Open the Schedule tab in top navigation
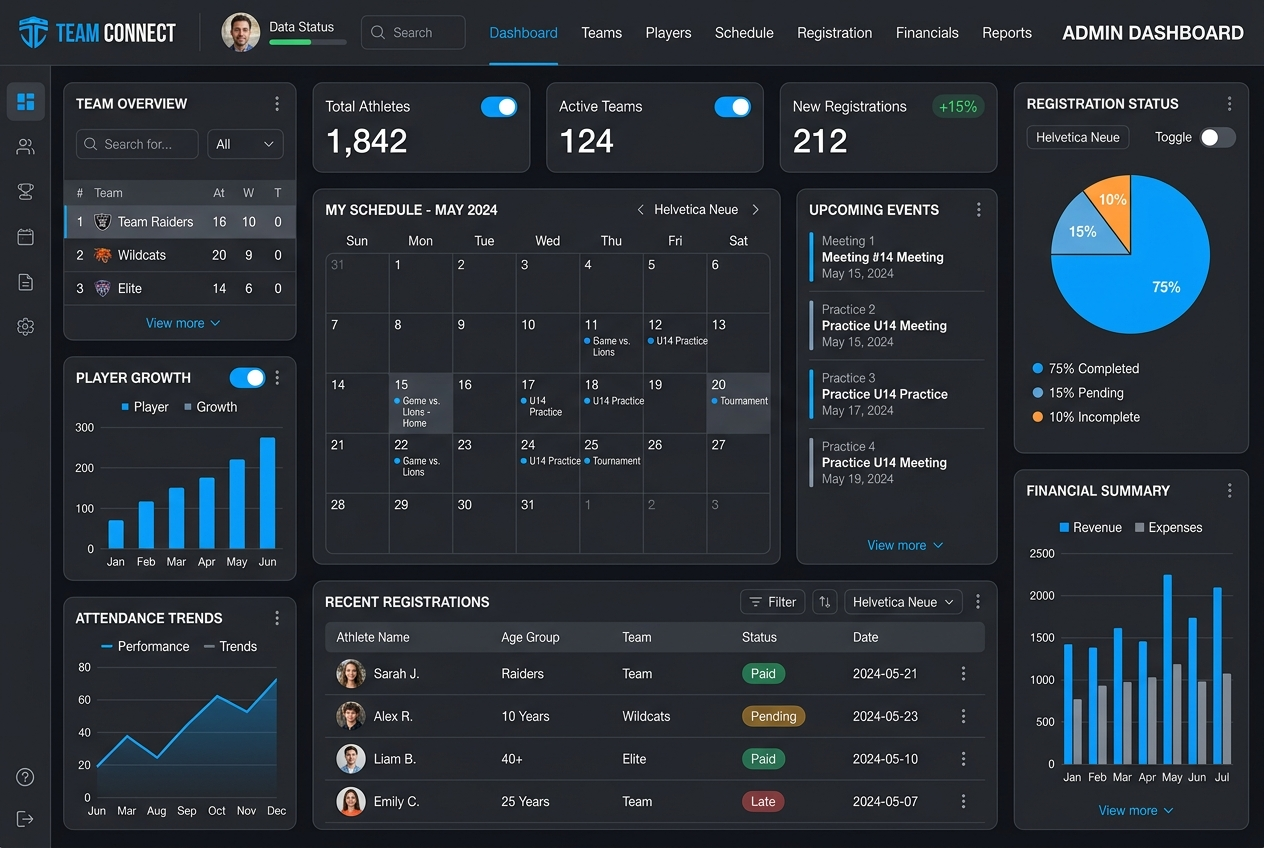Viewport: 1264px width, 848px height. pyautogui.click(x=744, y=33)
